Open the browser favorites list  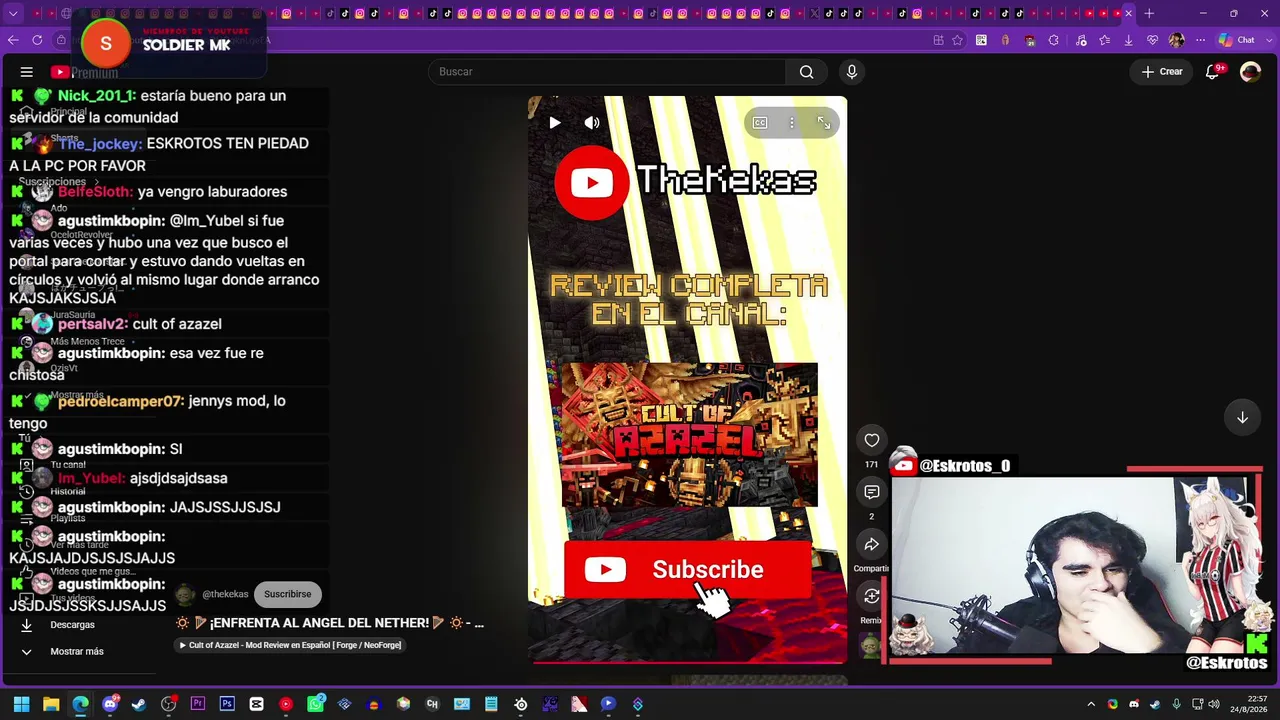tap(1105, 40)
